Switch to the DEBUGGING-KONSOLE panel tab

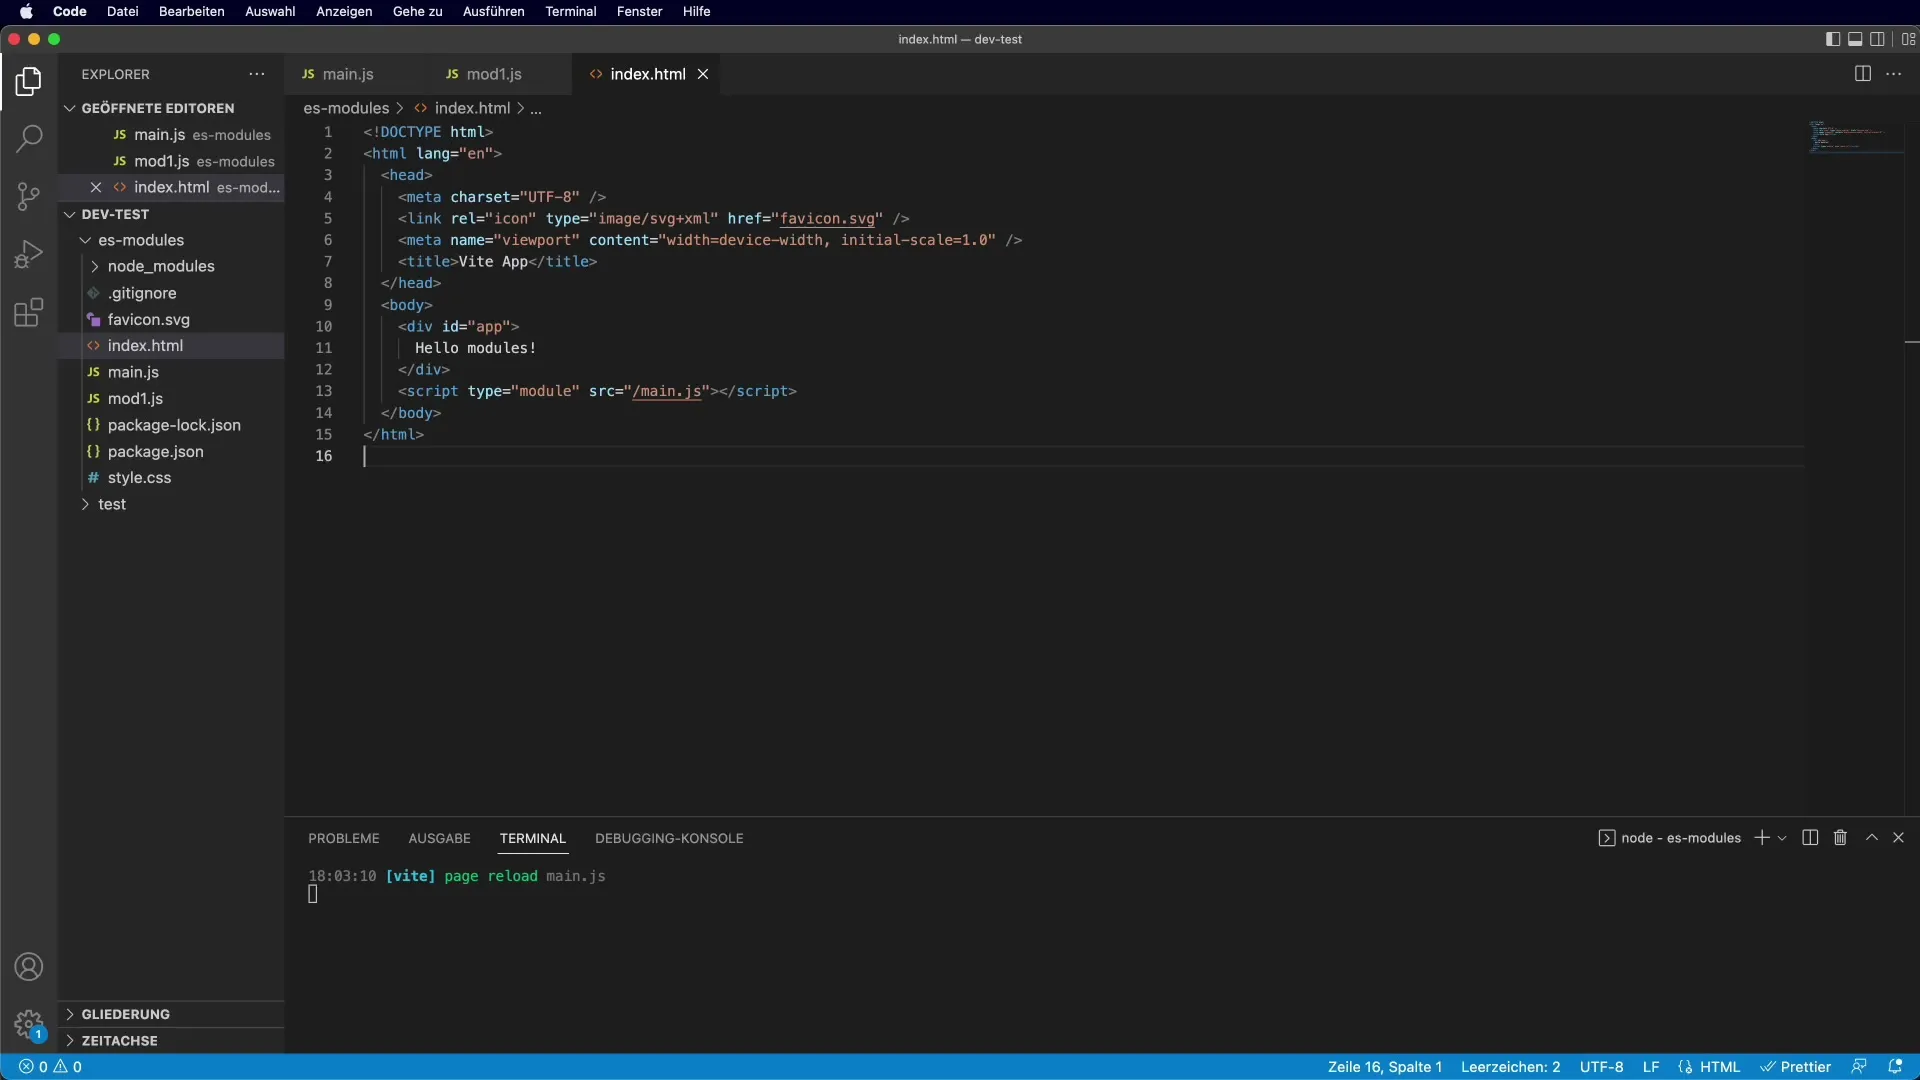click(669, 838)
